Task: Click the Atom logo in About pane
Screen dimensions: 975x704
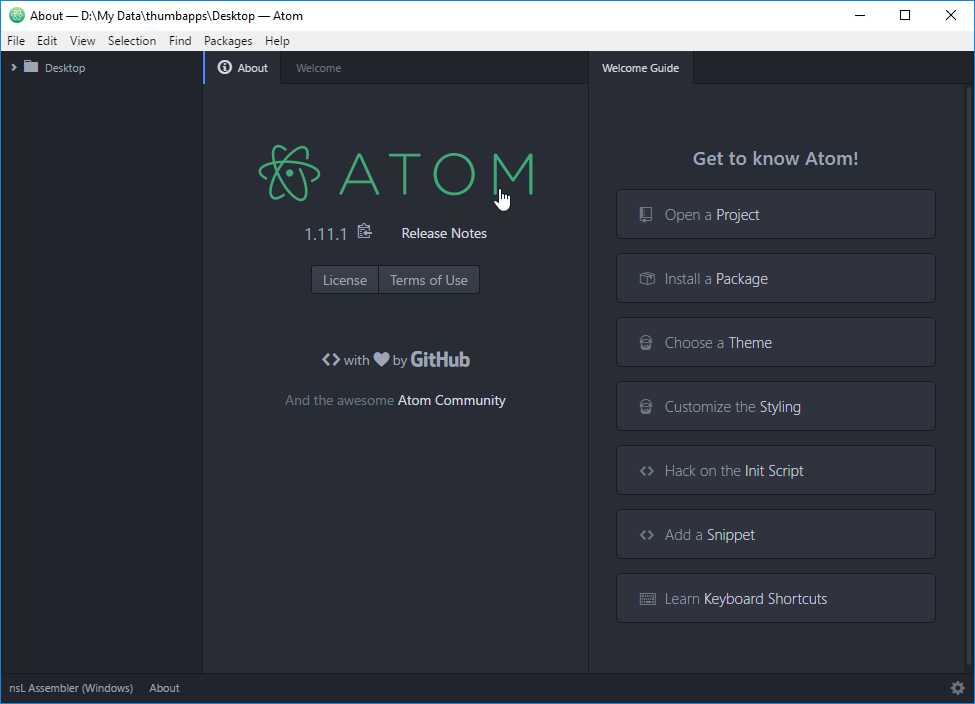Action: (396, 174)
